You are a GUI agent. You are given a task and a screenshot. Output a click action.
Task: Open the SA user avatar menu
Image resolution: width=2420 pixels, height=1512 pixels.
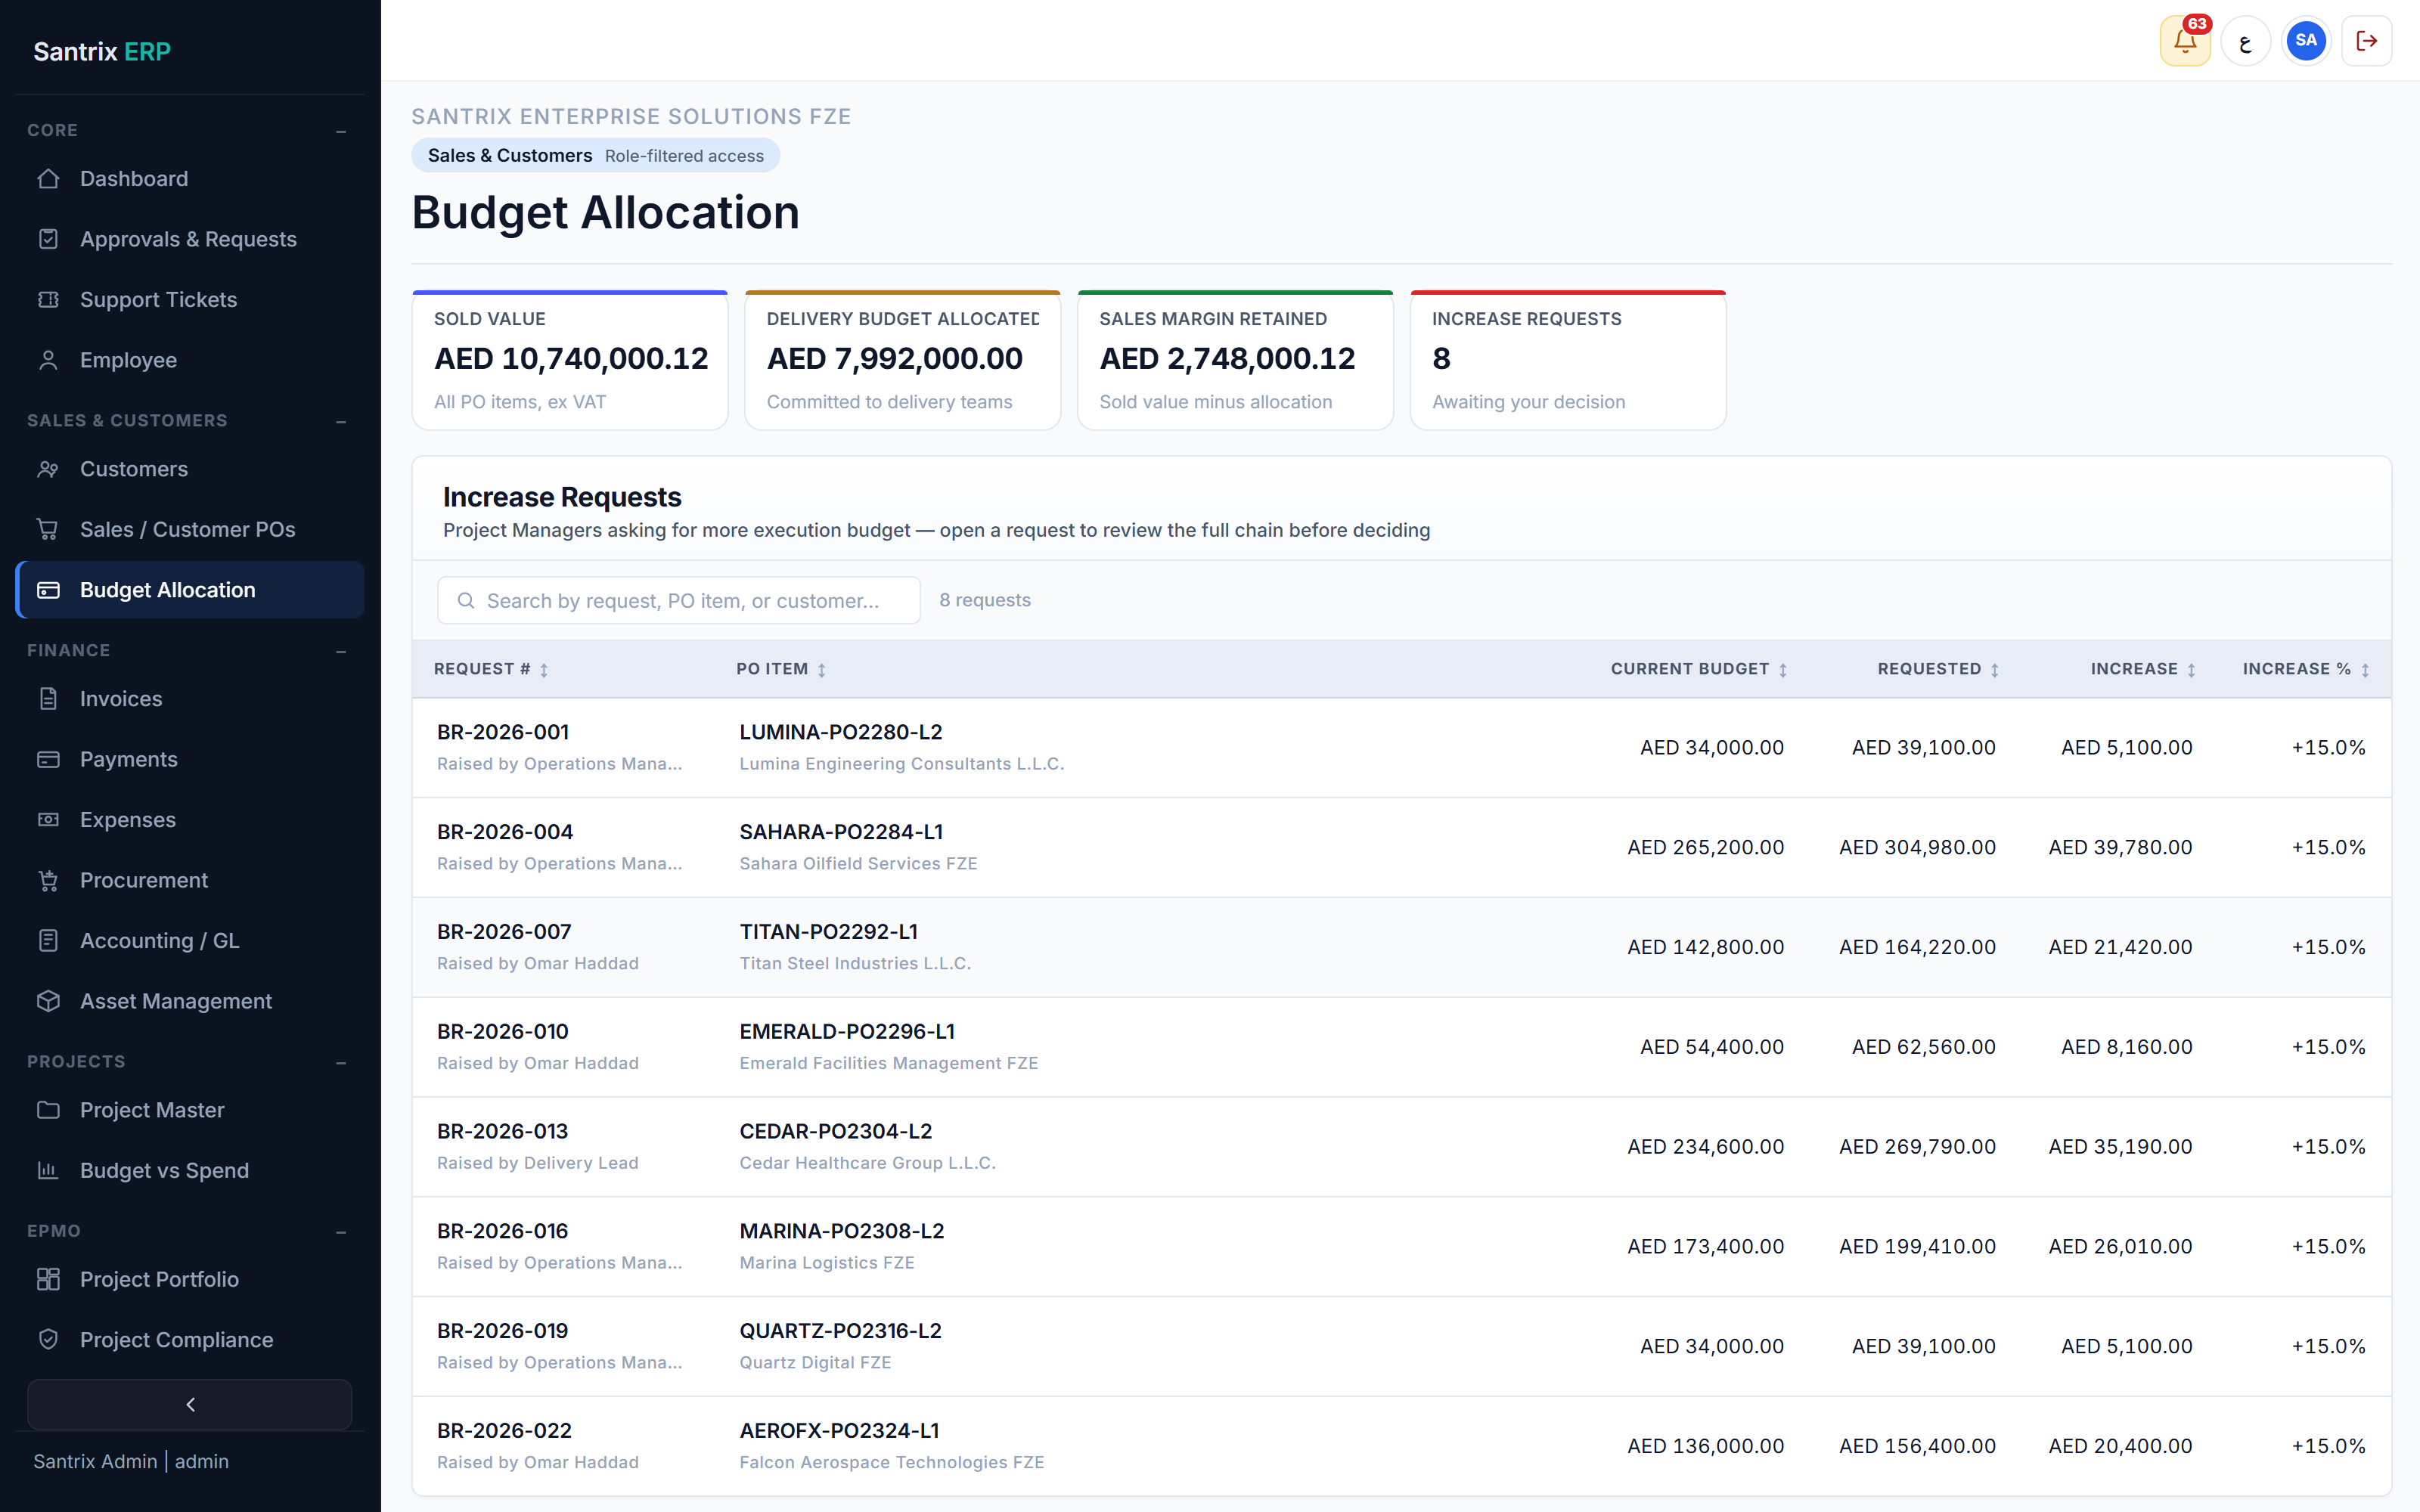(2306, 41)
